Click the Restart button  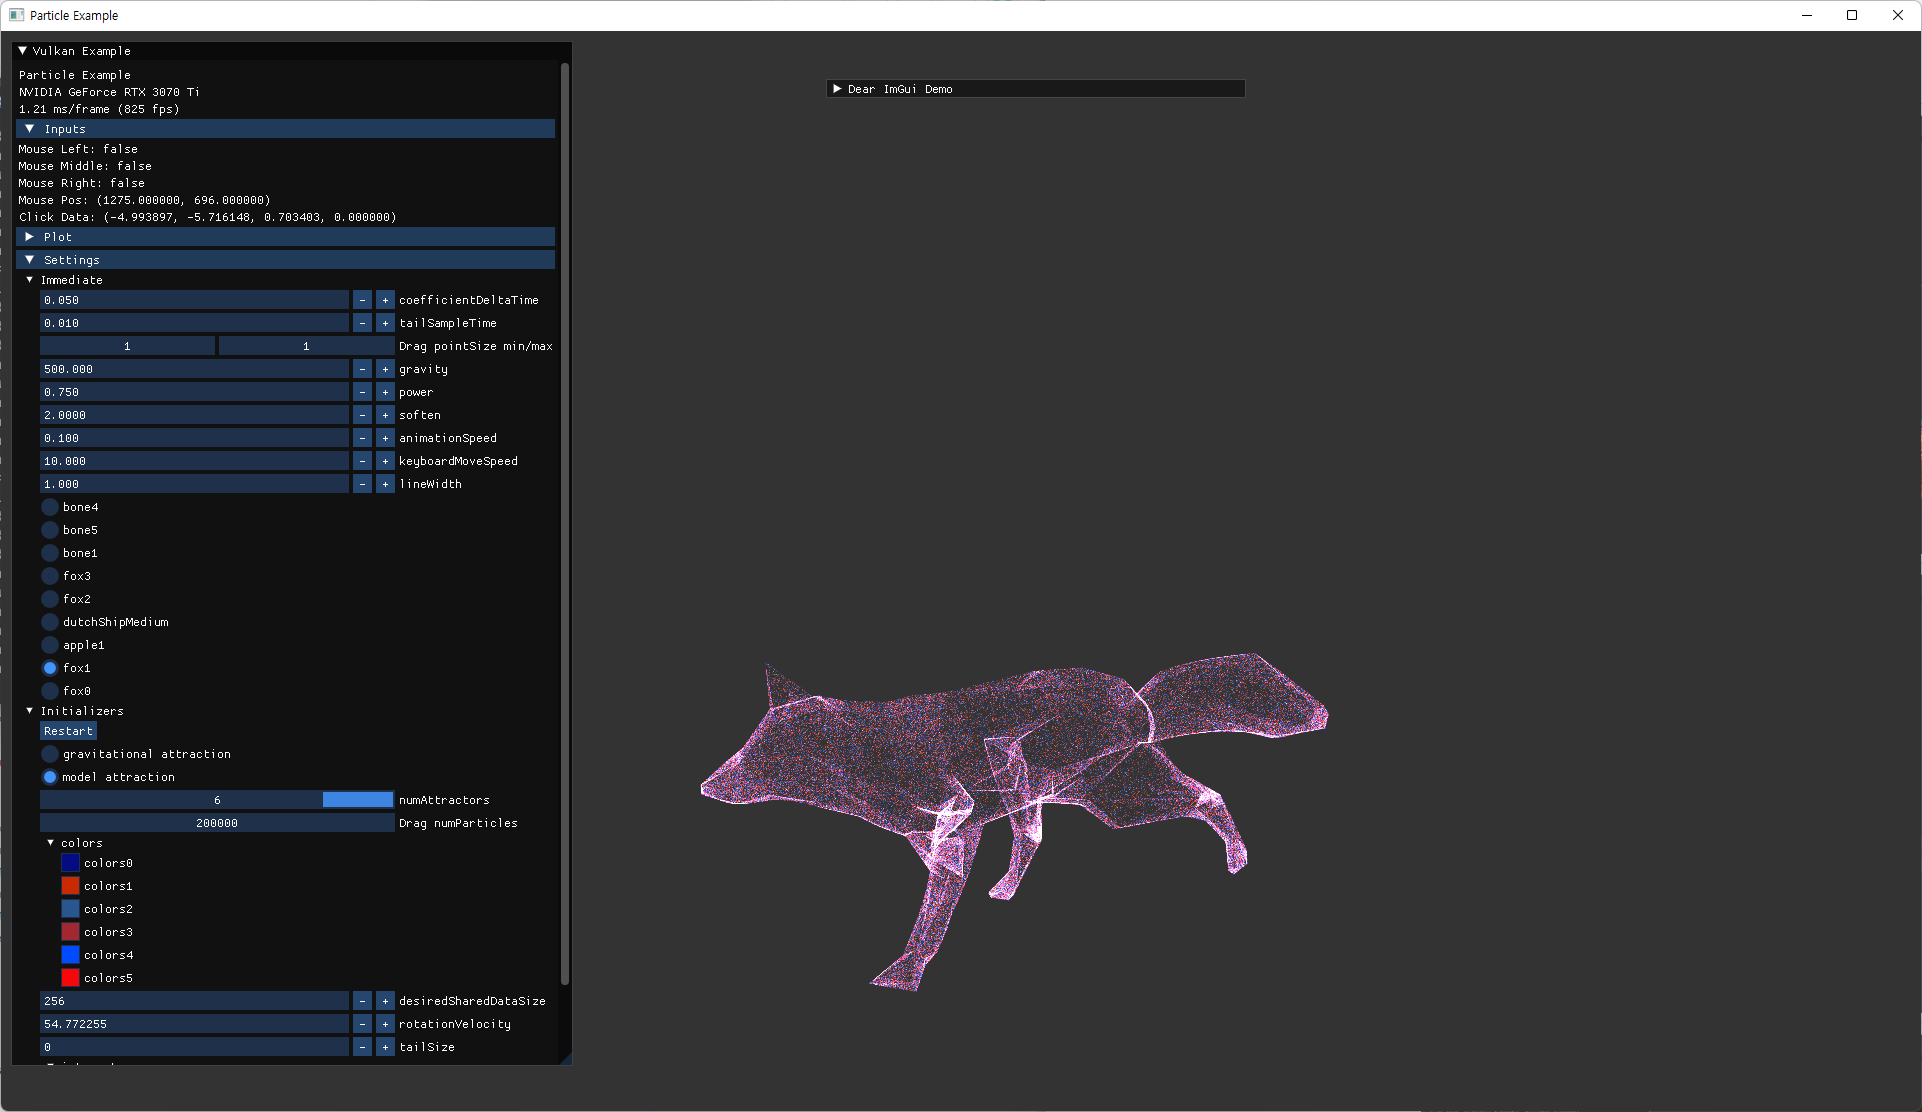68,731
